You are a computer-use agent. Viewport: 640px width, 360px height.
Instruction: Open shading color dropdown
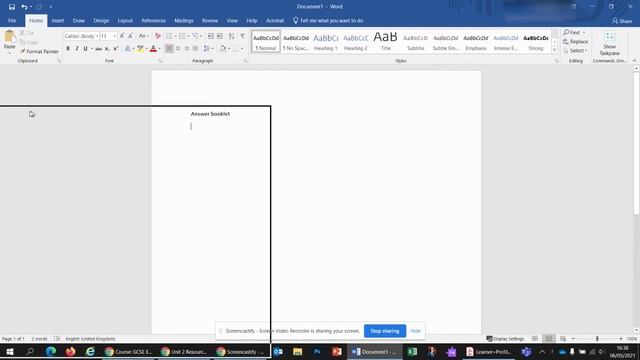229,49
